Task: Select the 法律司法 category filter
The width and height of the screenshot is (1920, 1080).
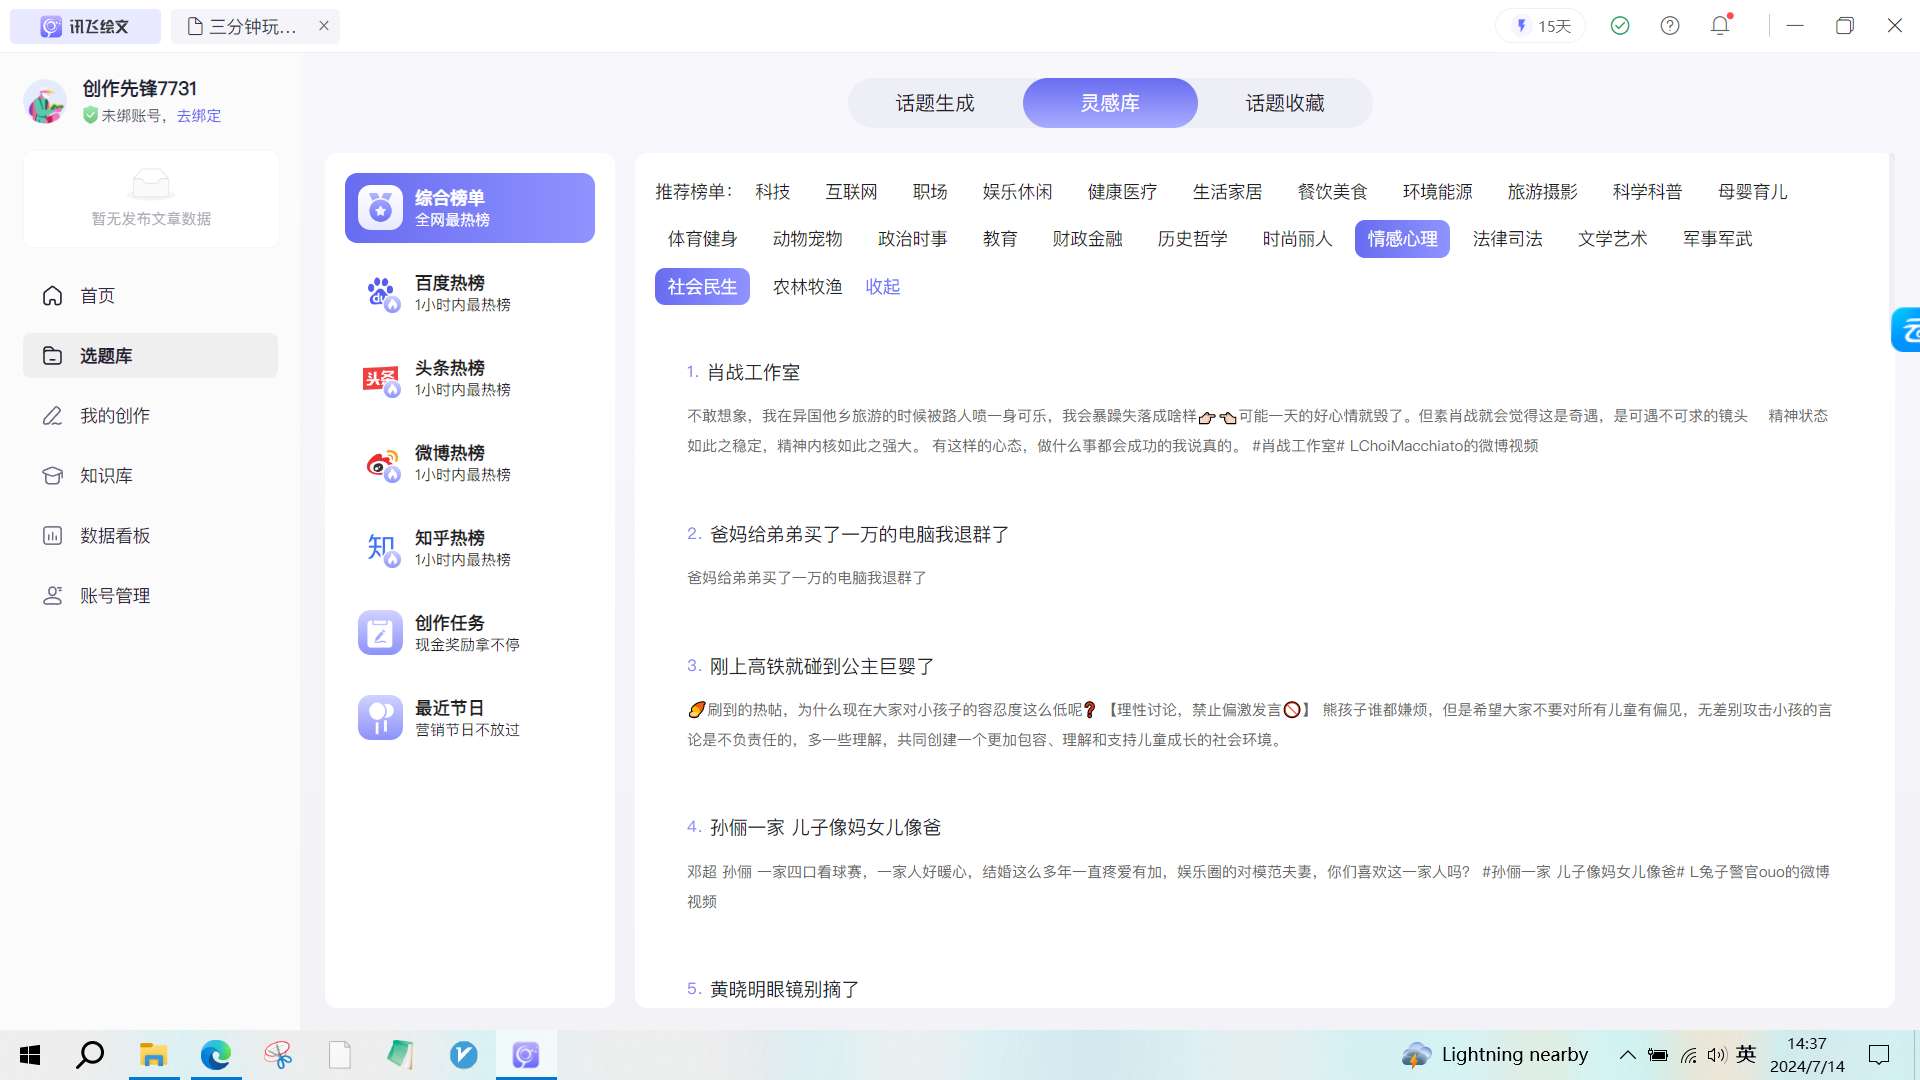Action: [x=1508, y=239]
